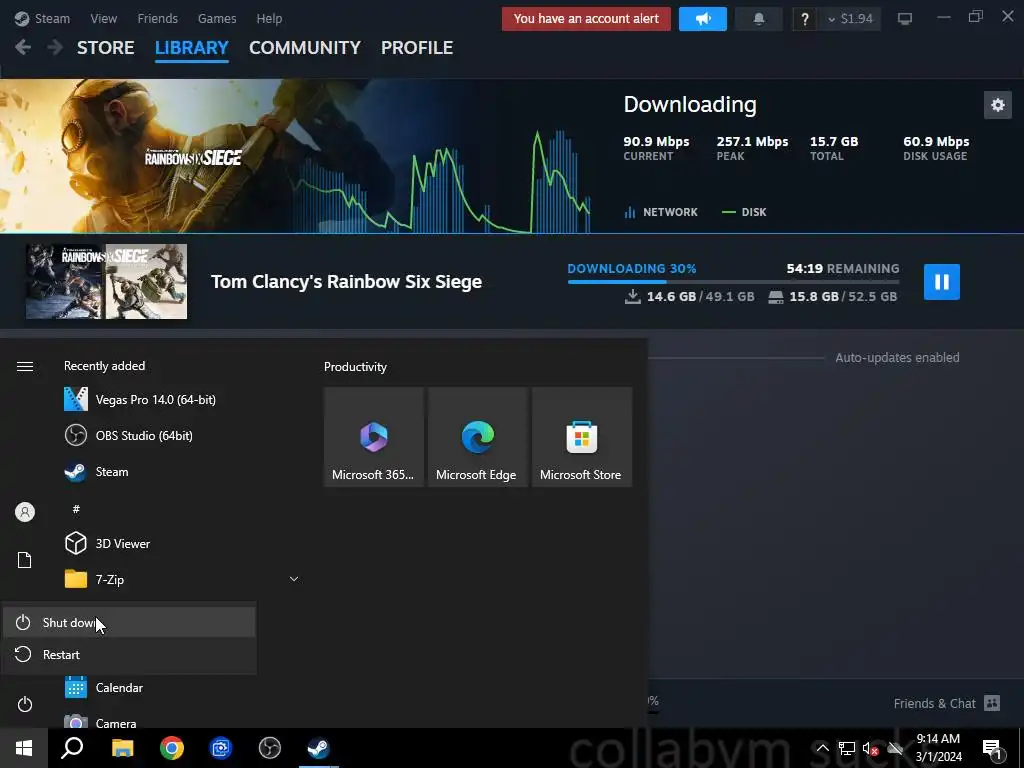Open taskbar Search magnifier
The height and width of the screenshot is (768, 1024).
(x=72, y=748)
